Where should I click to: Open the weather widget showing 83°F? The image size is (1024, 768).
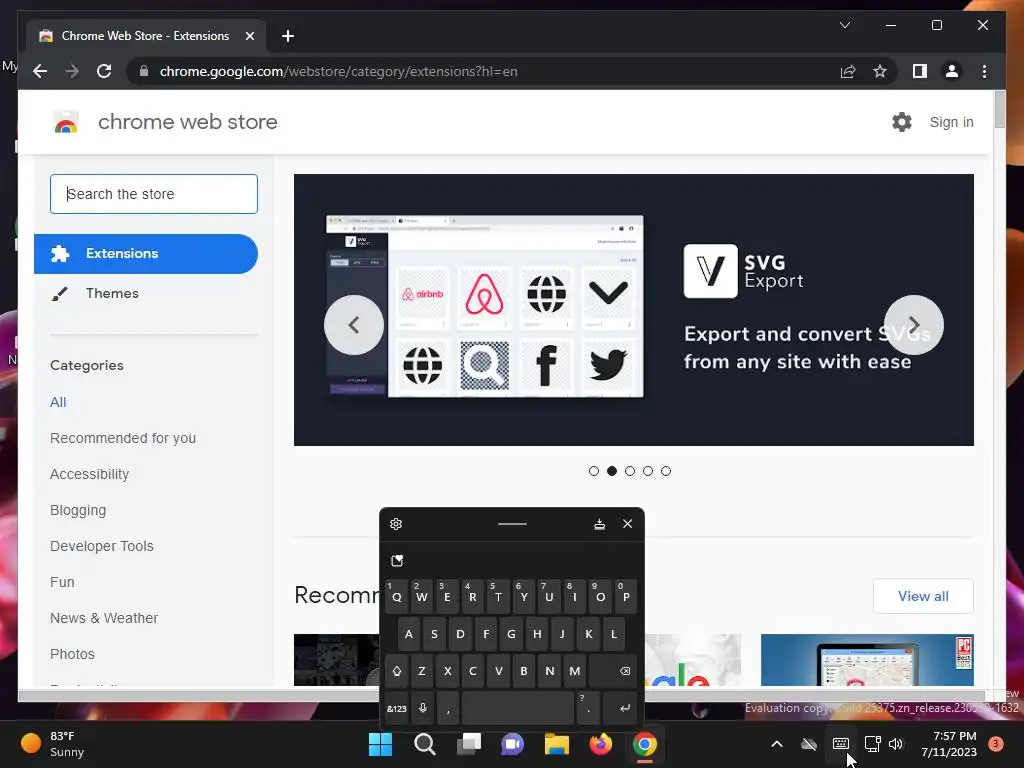pyautogui.click(x=53, y=744)
